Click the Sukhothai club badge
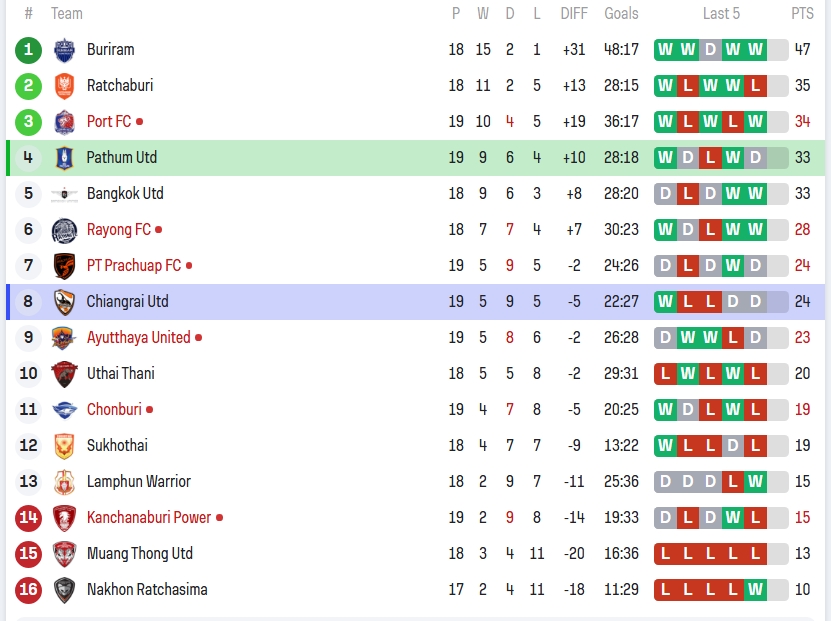 pyautogui.click(x=64, y=445)
